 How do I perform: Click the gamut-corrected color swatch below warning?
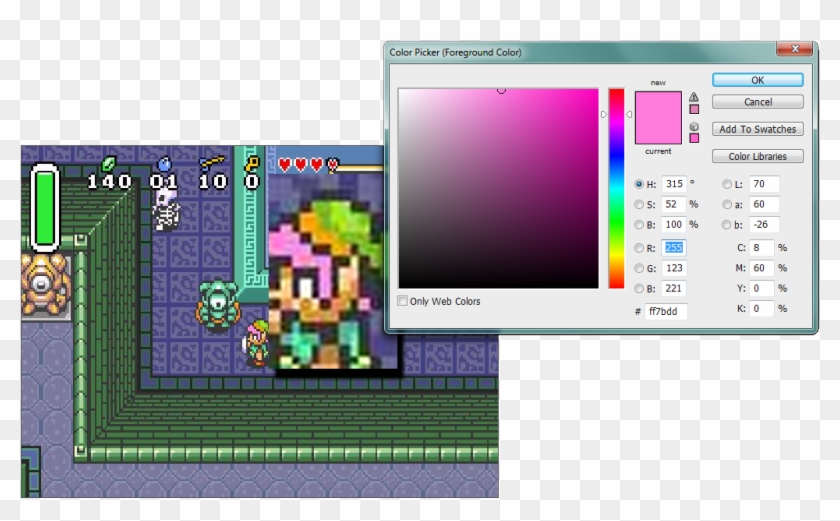694,109
